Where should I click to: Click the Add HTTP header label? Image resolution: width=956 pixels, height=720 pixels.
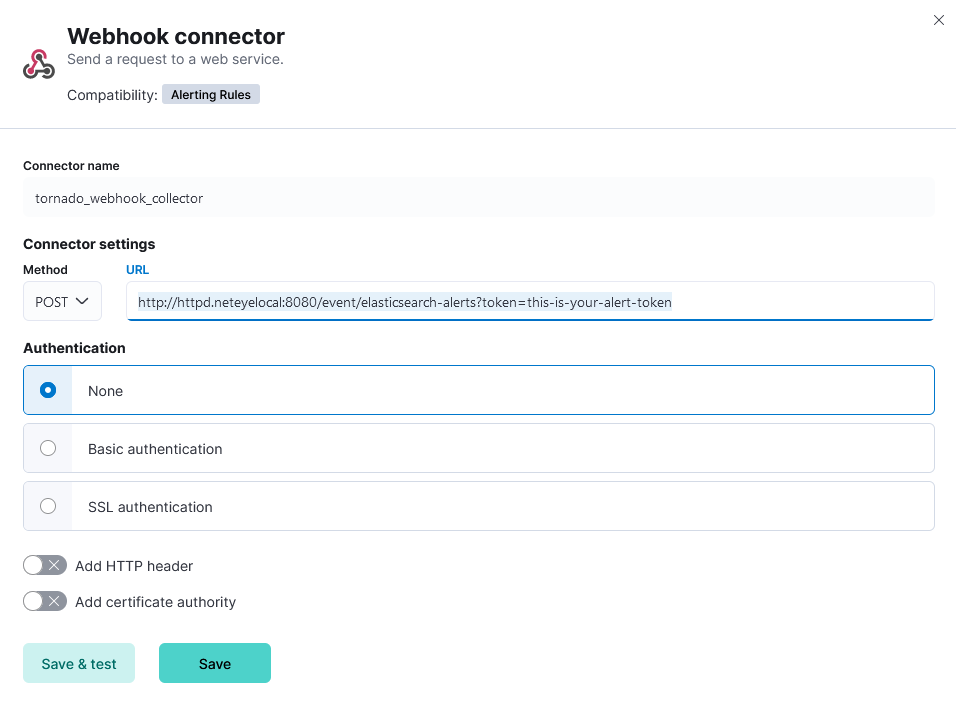pyautogui.click(x=134, y=566)
